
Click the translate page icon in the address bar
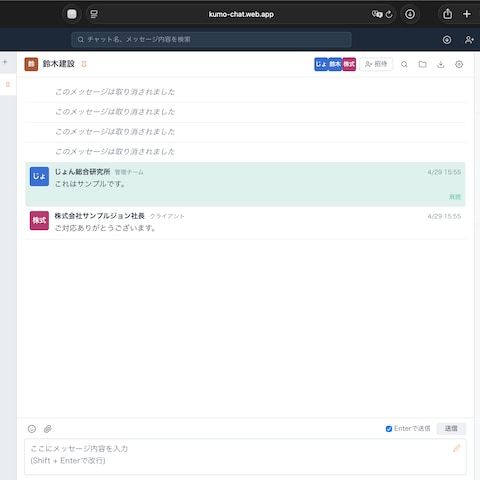(x=377, y=14)
